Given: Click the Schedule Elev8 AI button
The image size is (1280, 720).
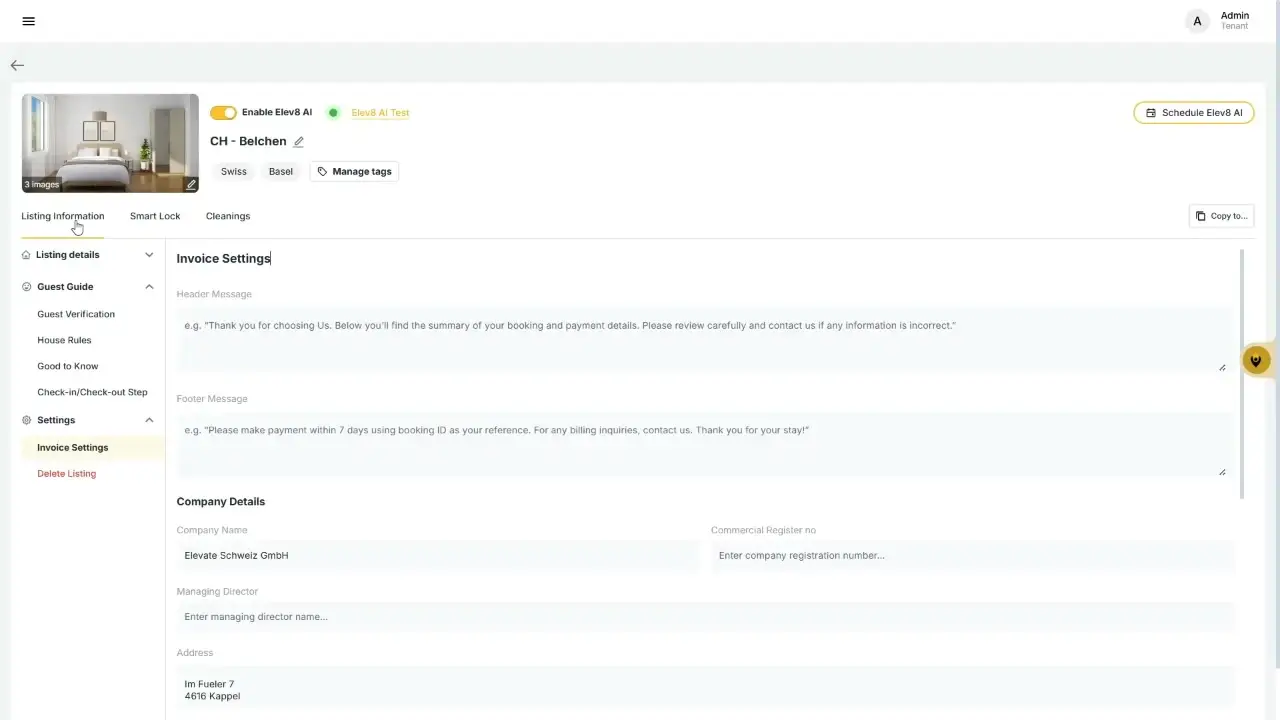Looking at the screenshot, I should click(1193, 113).
